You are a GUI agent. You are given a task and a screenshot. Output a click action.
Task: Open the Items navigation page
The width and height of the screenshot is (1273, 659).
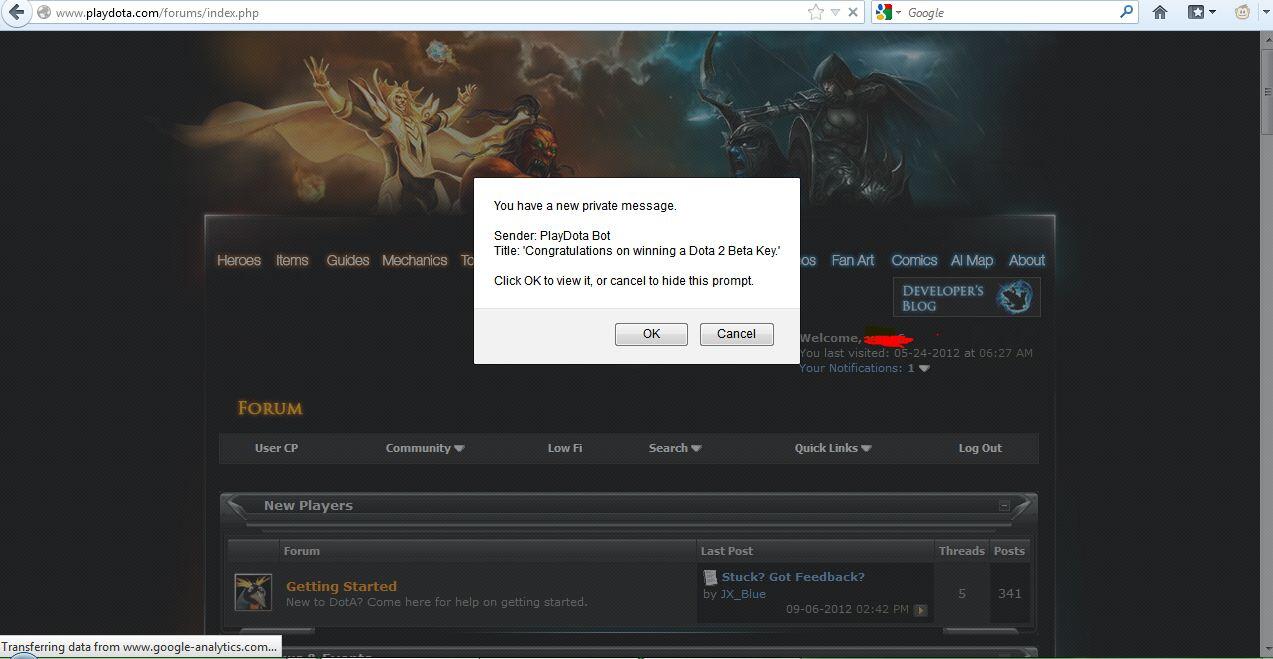tap(292, 260)
